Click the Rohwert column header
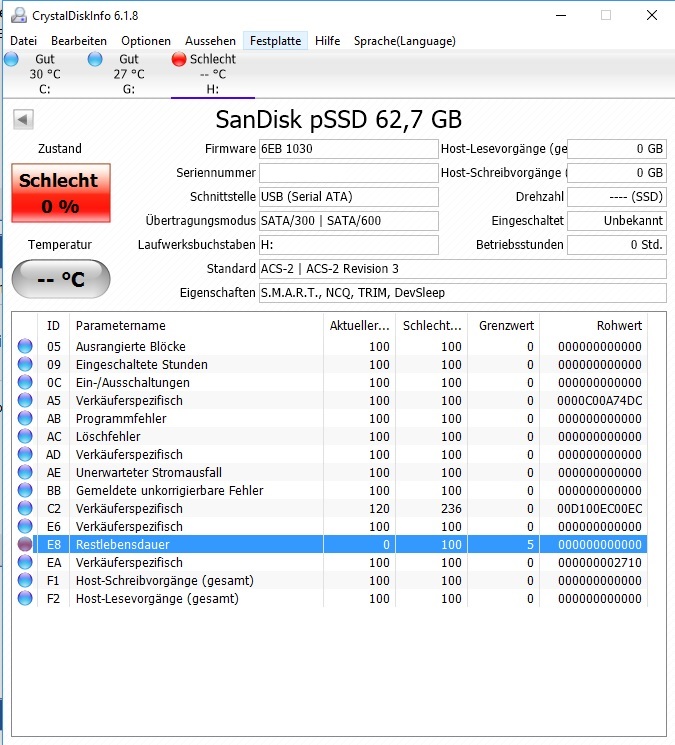675x745 pixels. click(593, 325)
